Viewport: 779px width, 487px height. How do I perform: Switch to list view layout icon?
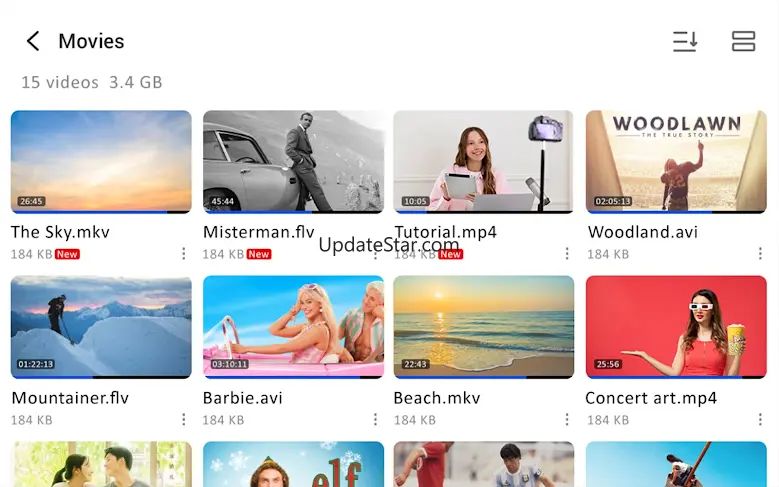[x=743, y=41]
